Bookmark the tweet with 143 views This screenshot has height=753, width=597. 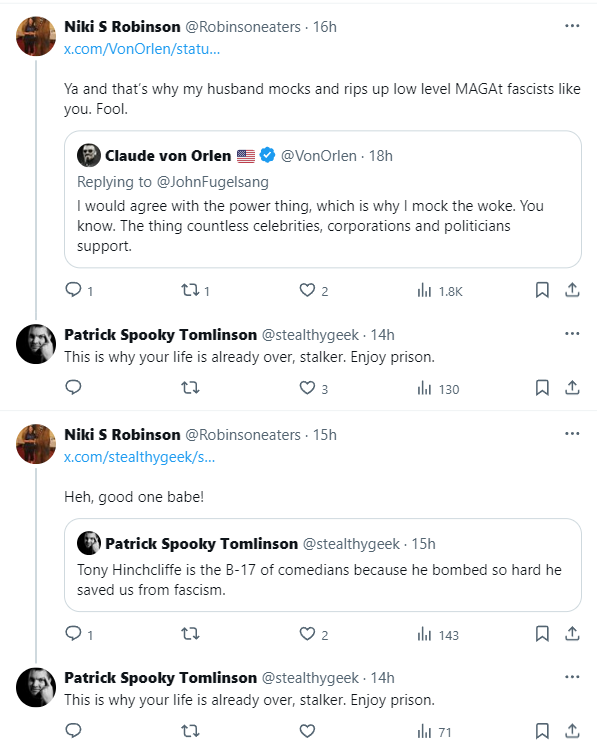coord(542,634)
